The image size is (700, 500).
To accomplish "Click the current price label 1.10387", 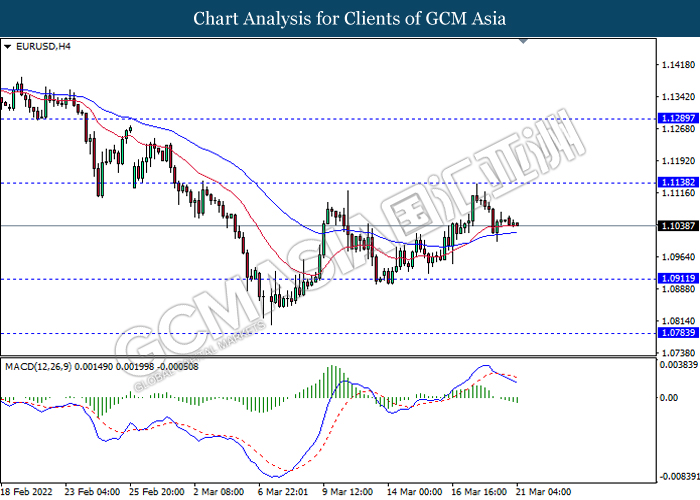I will [x=678, y=226].
